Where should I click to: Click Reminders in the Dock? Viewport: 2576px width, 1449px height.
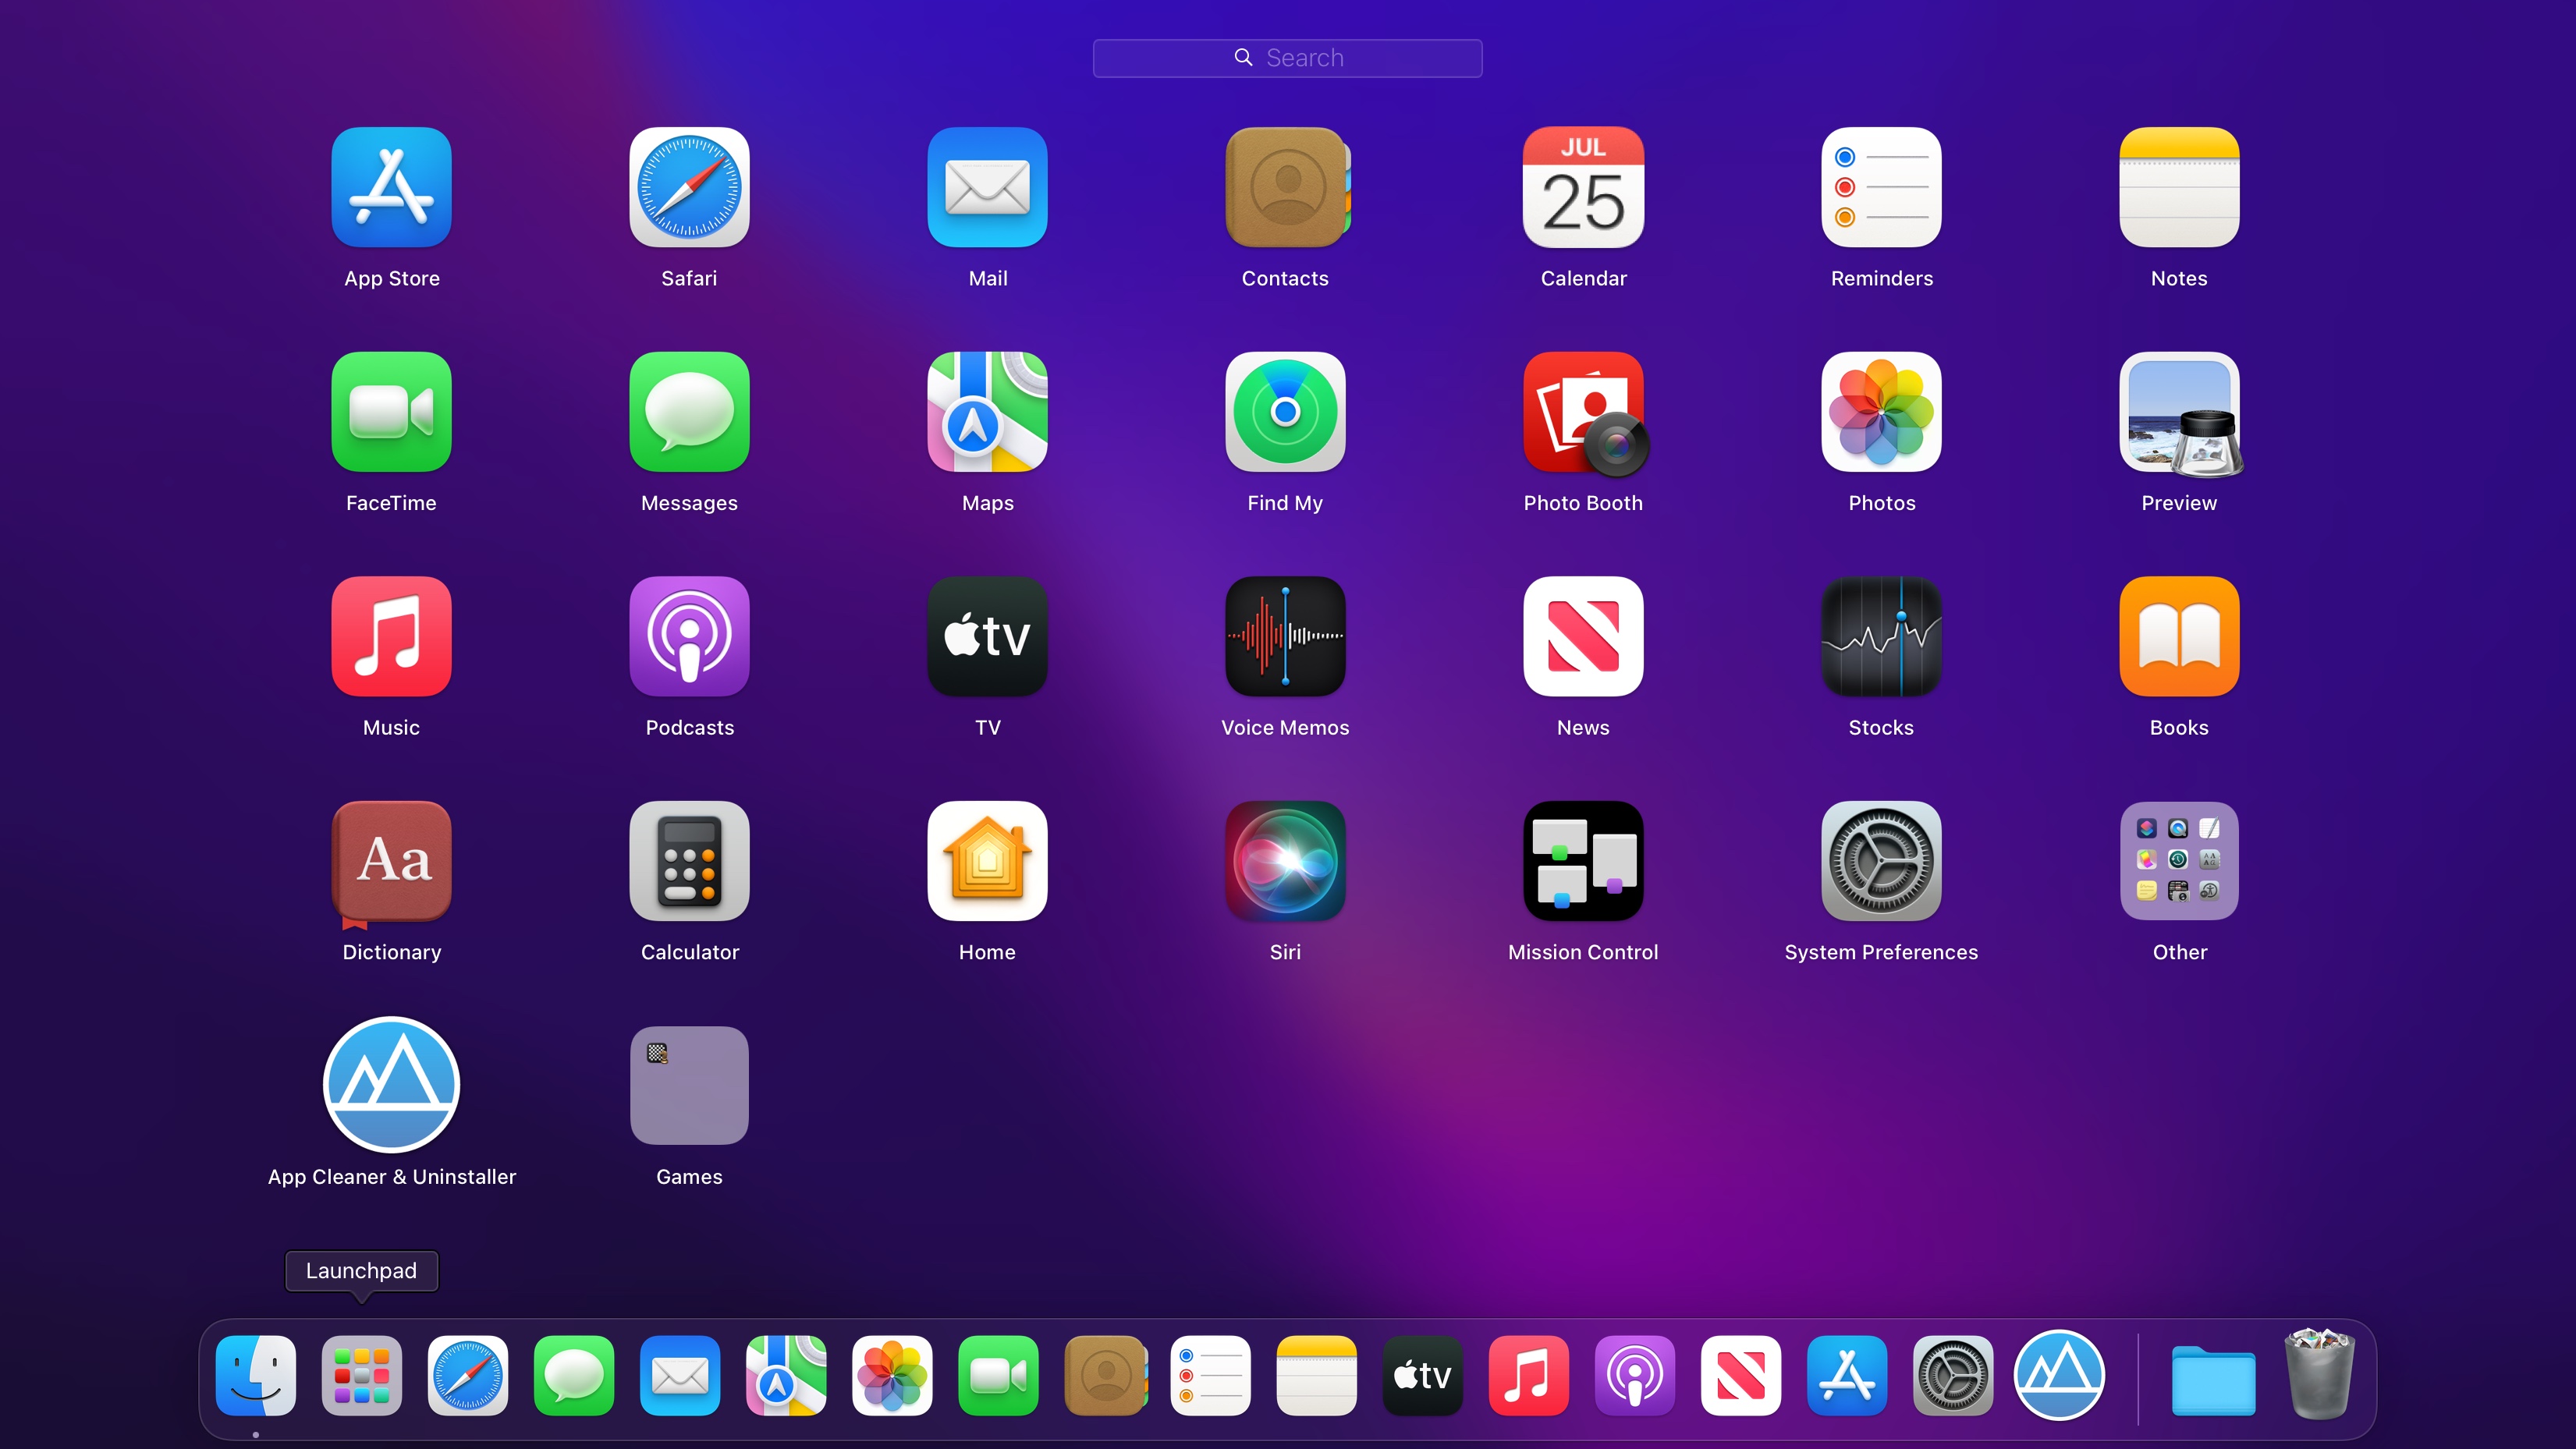1210,1376
